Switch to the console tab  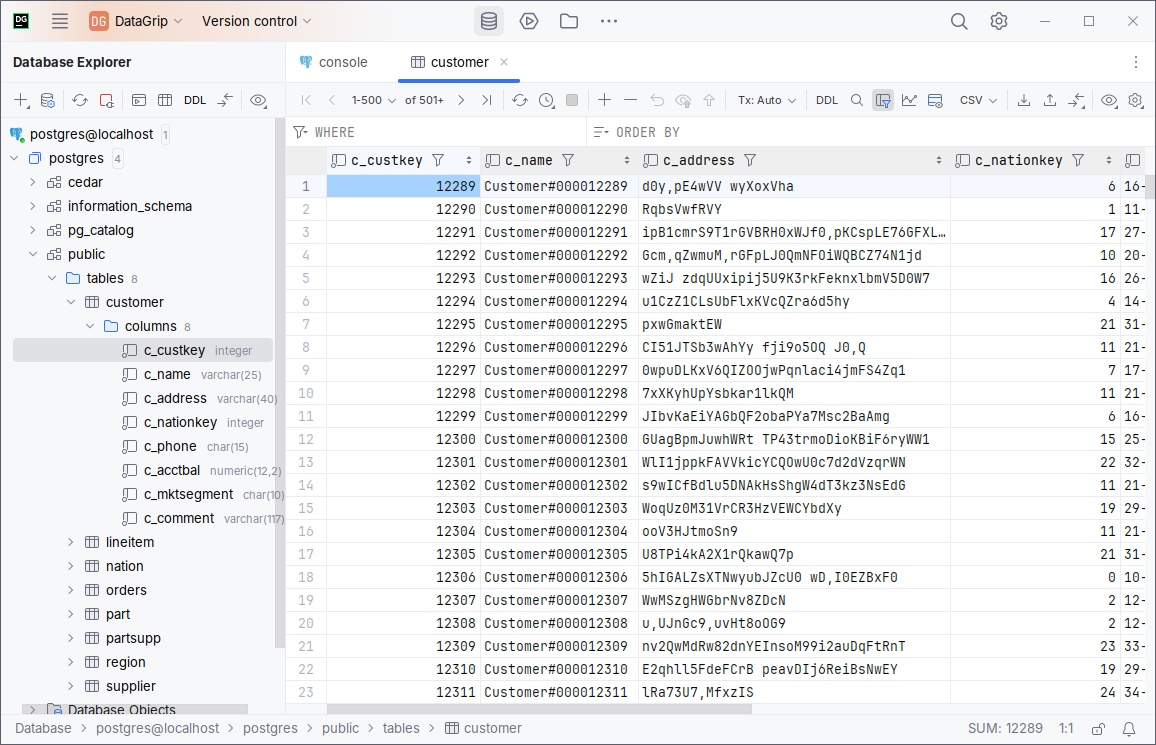(x=333, y=62)
